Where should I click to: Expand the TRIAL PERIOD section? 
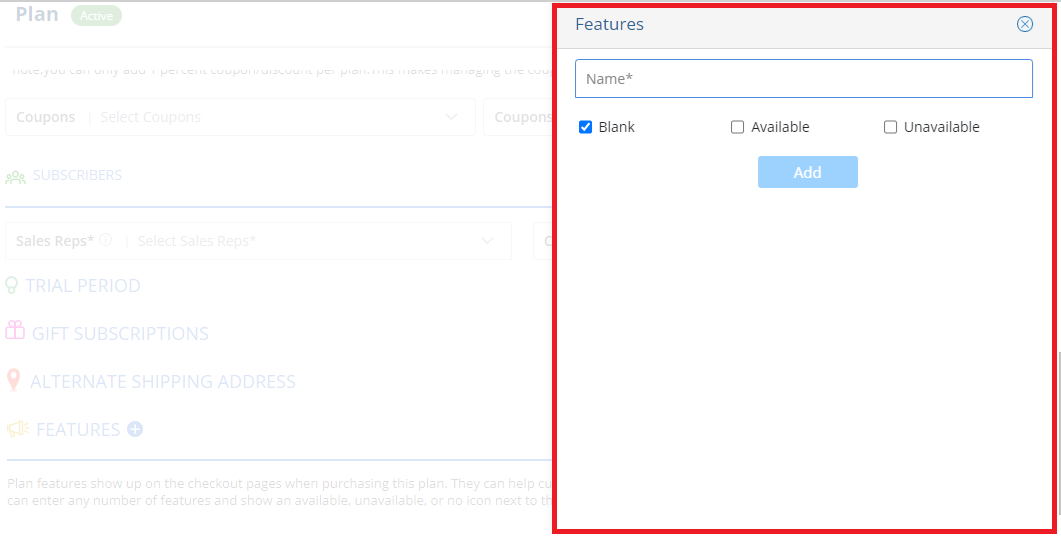(83, 285)
